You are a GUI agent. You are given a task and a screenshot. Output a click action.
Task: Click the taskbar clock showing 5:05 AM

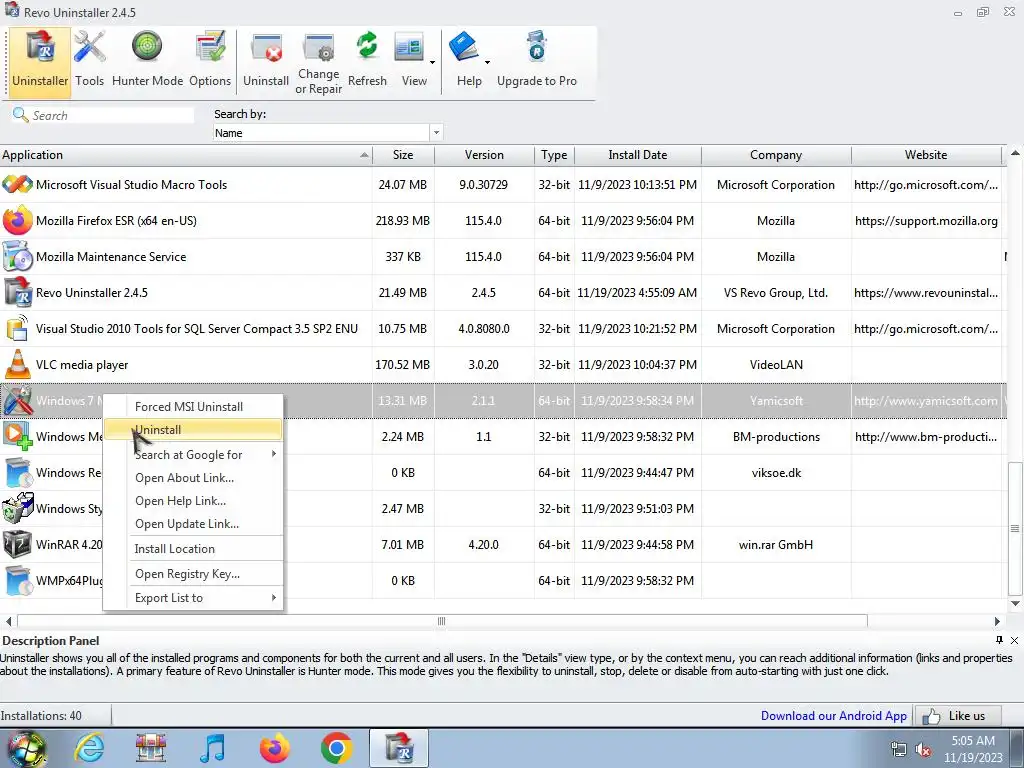973,749
